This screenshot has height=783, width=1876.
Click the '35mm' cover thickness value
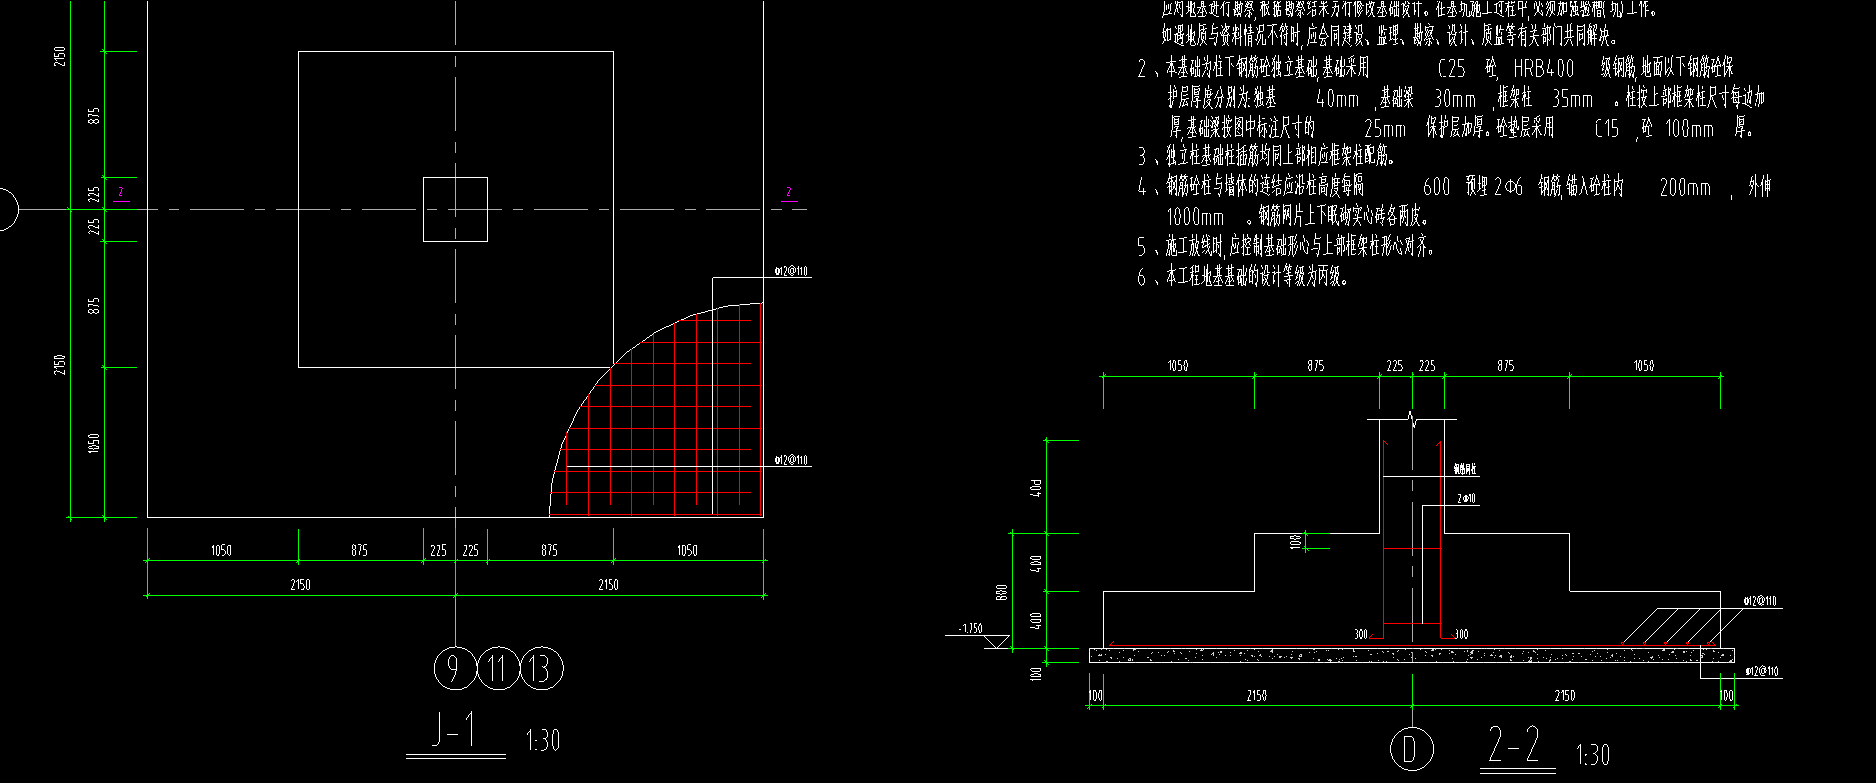[1572, 99]
